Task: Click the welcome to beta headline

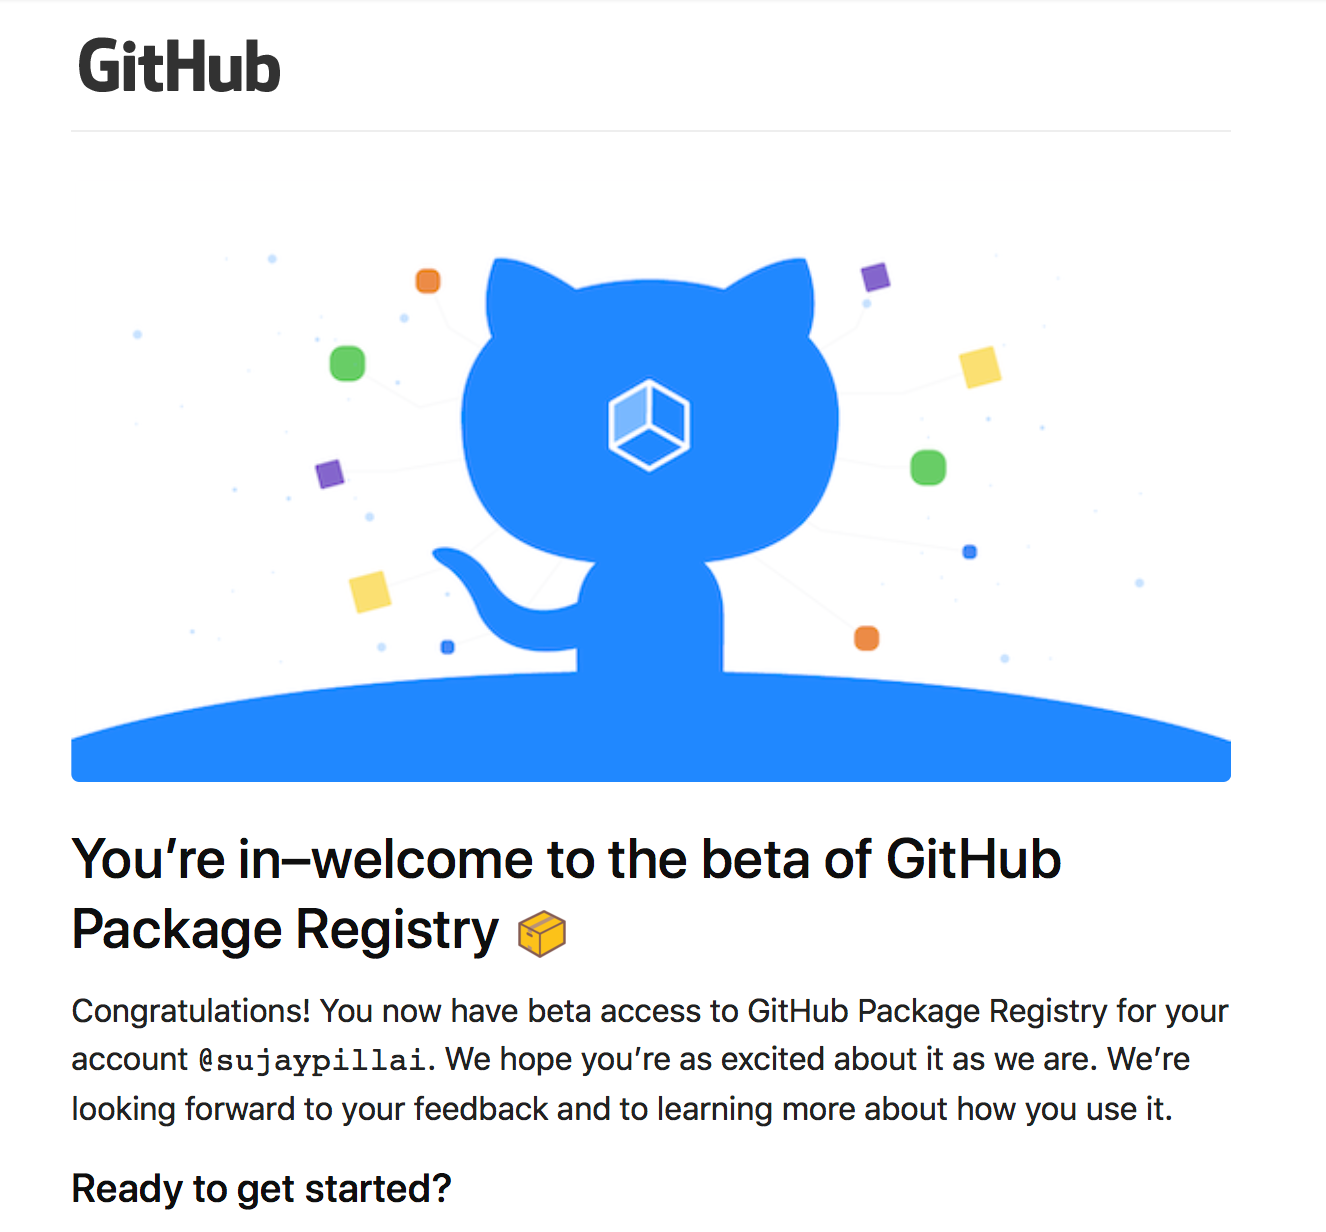Action: point(566,894)
